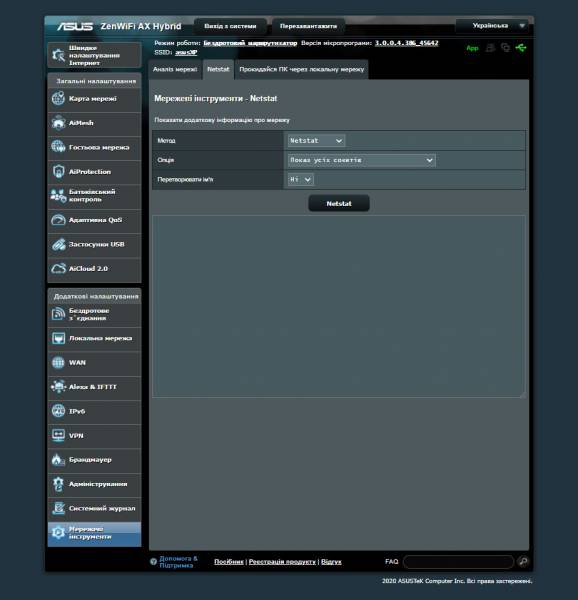Open Alexa & IFTTT icon

[x=58, y=386]
